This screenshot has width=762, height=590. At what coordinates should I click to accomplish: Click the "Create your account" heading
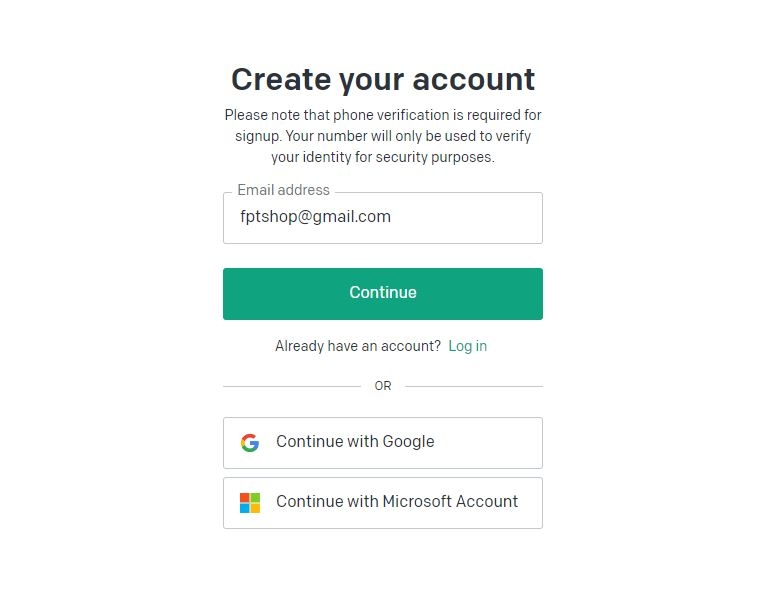click(x=382, y=79)
